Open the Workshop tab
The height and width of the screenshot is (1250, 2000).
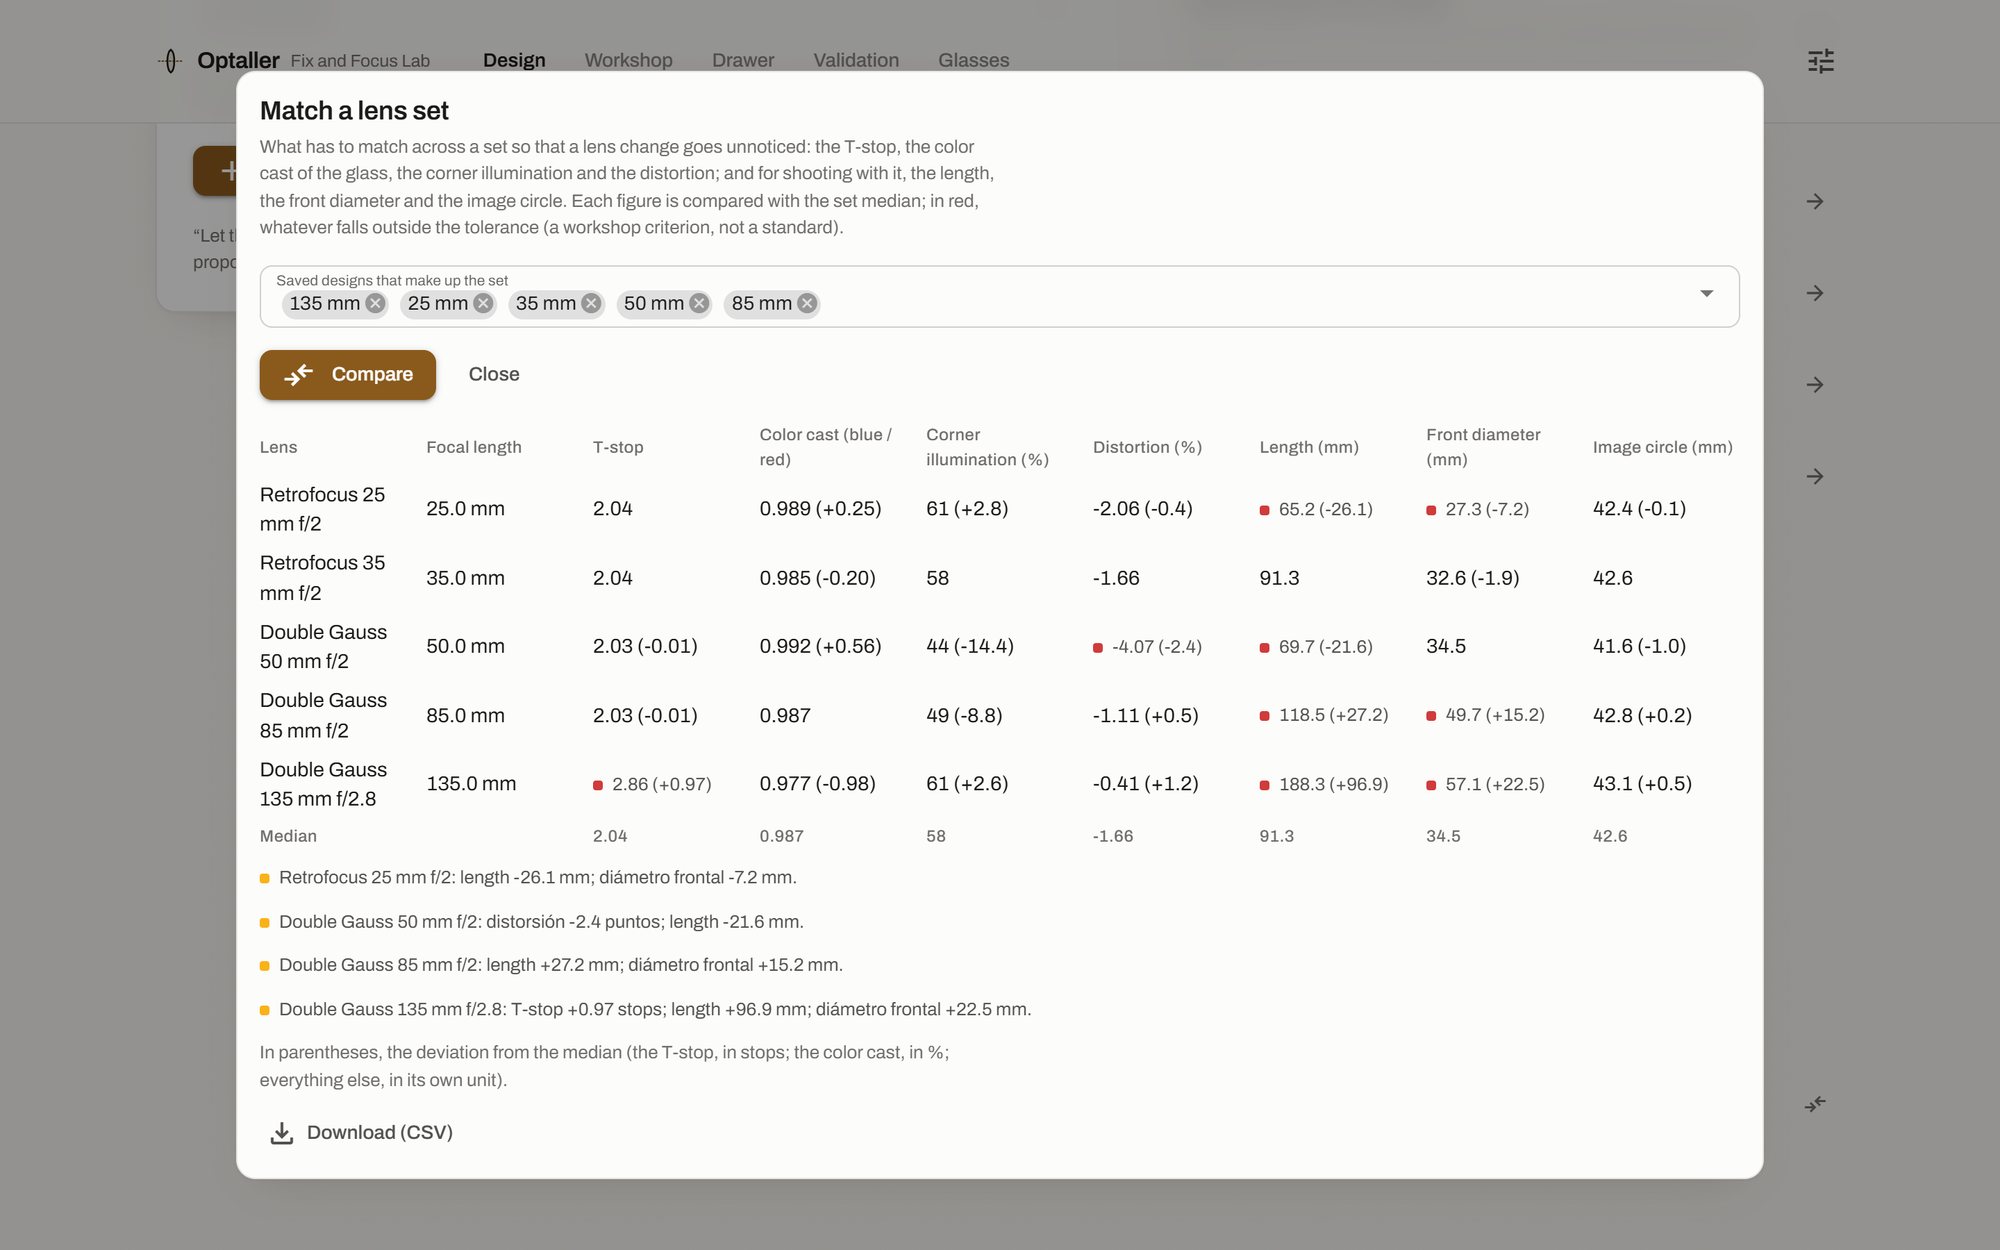(x=628, y=60)
